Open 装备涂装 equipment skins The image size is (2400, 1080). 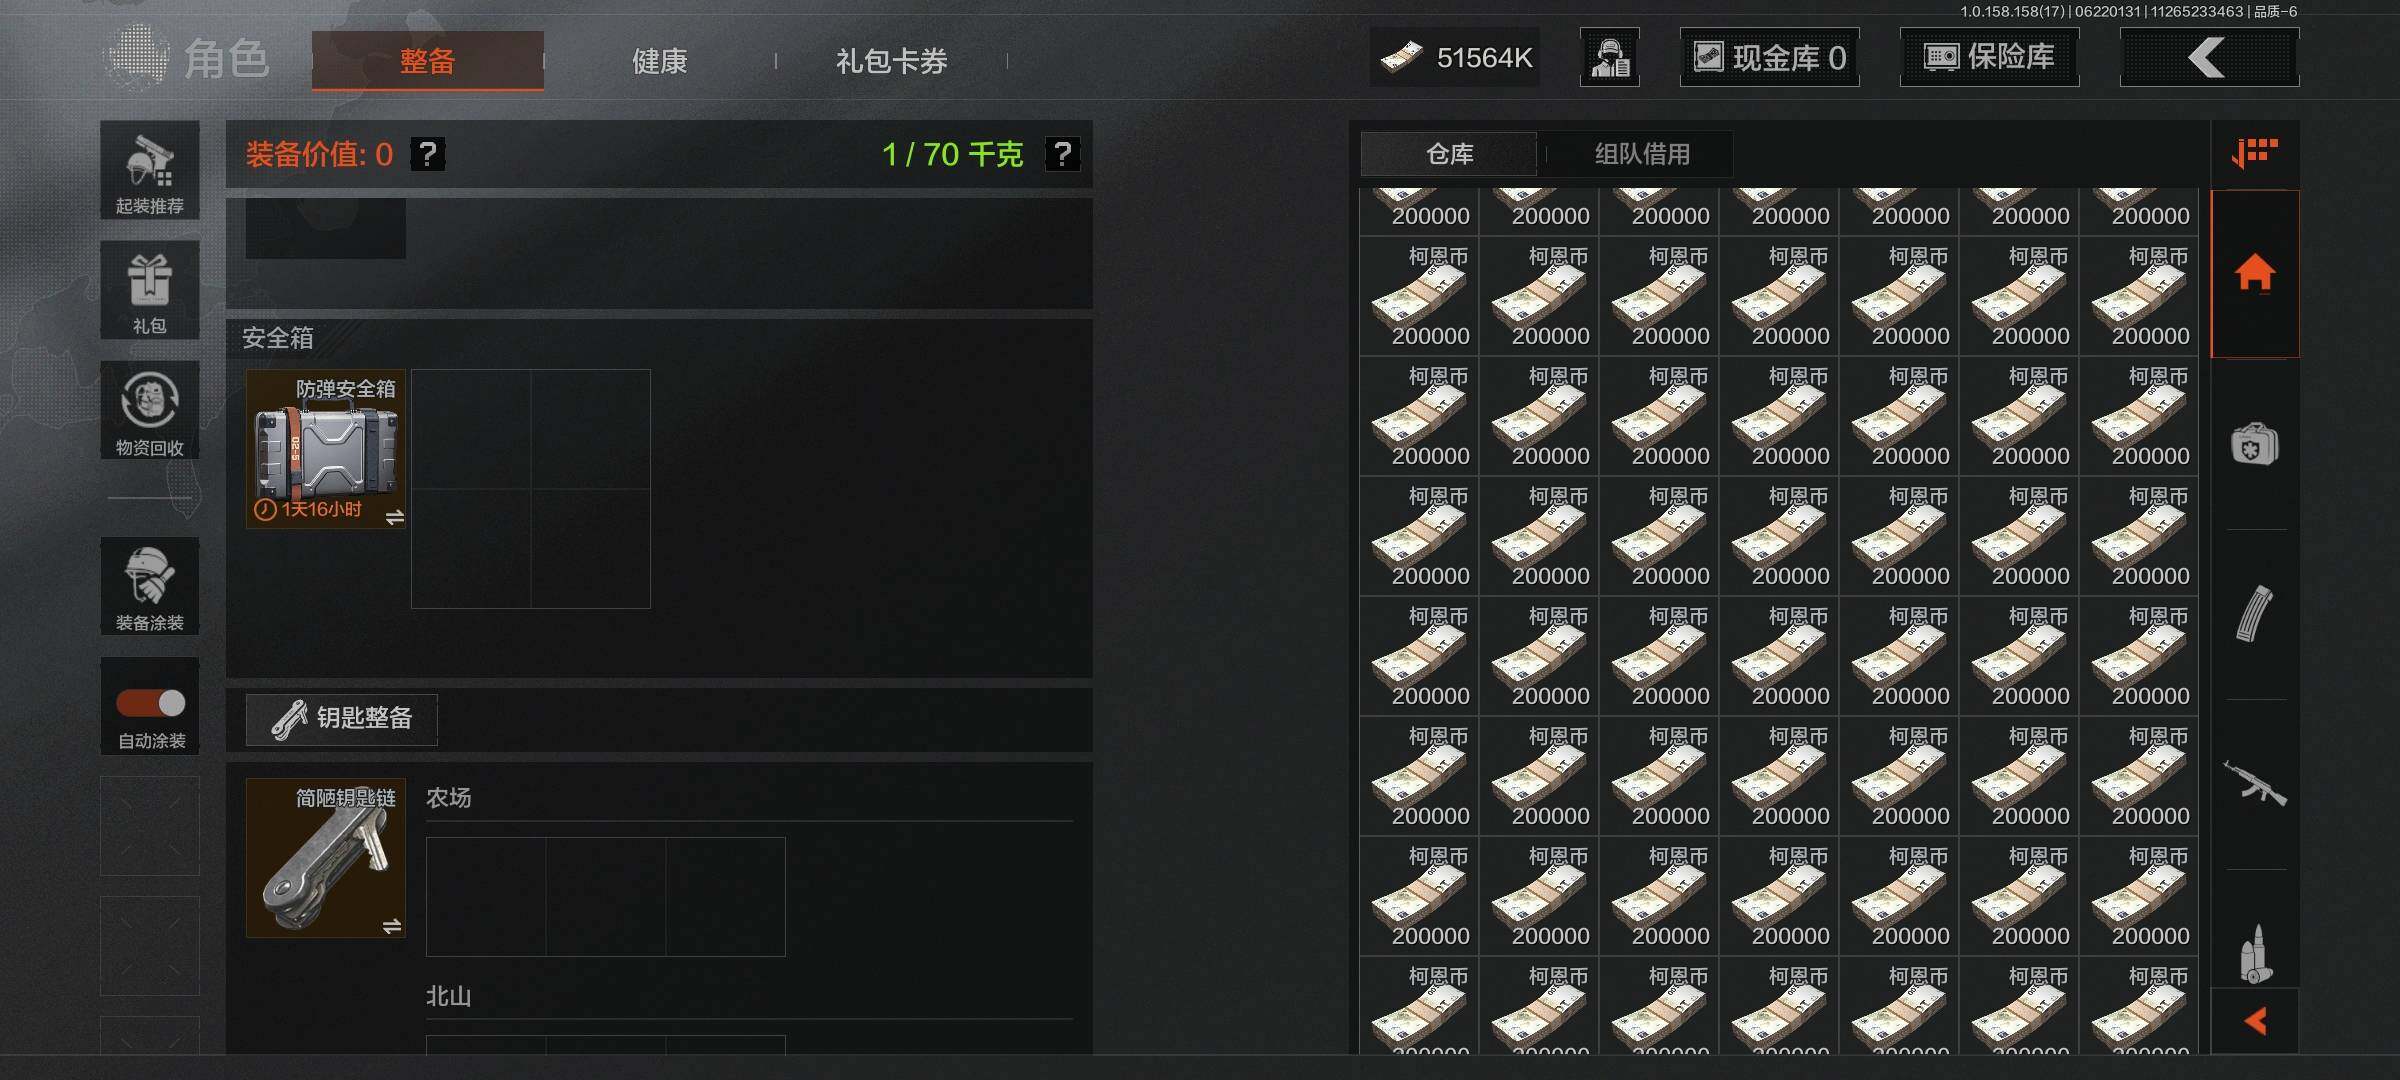coord(150,586)
